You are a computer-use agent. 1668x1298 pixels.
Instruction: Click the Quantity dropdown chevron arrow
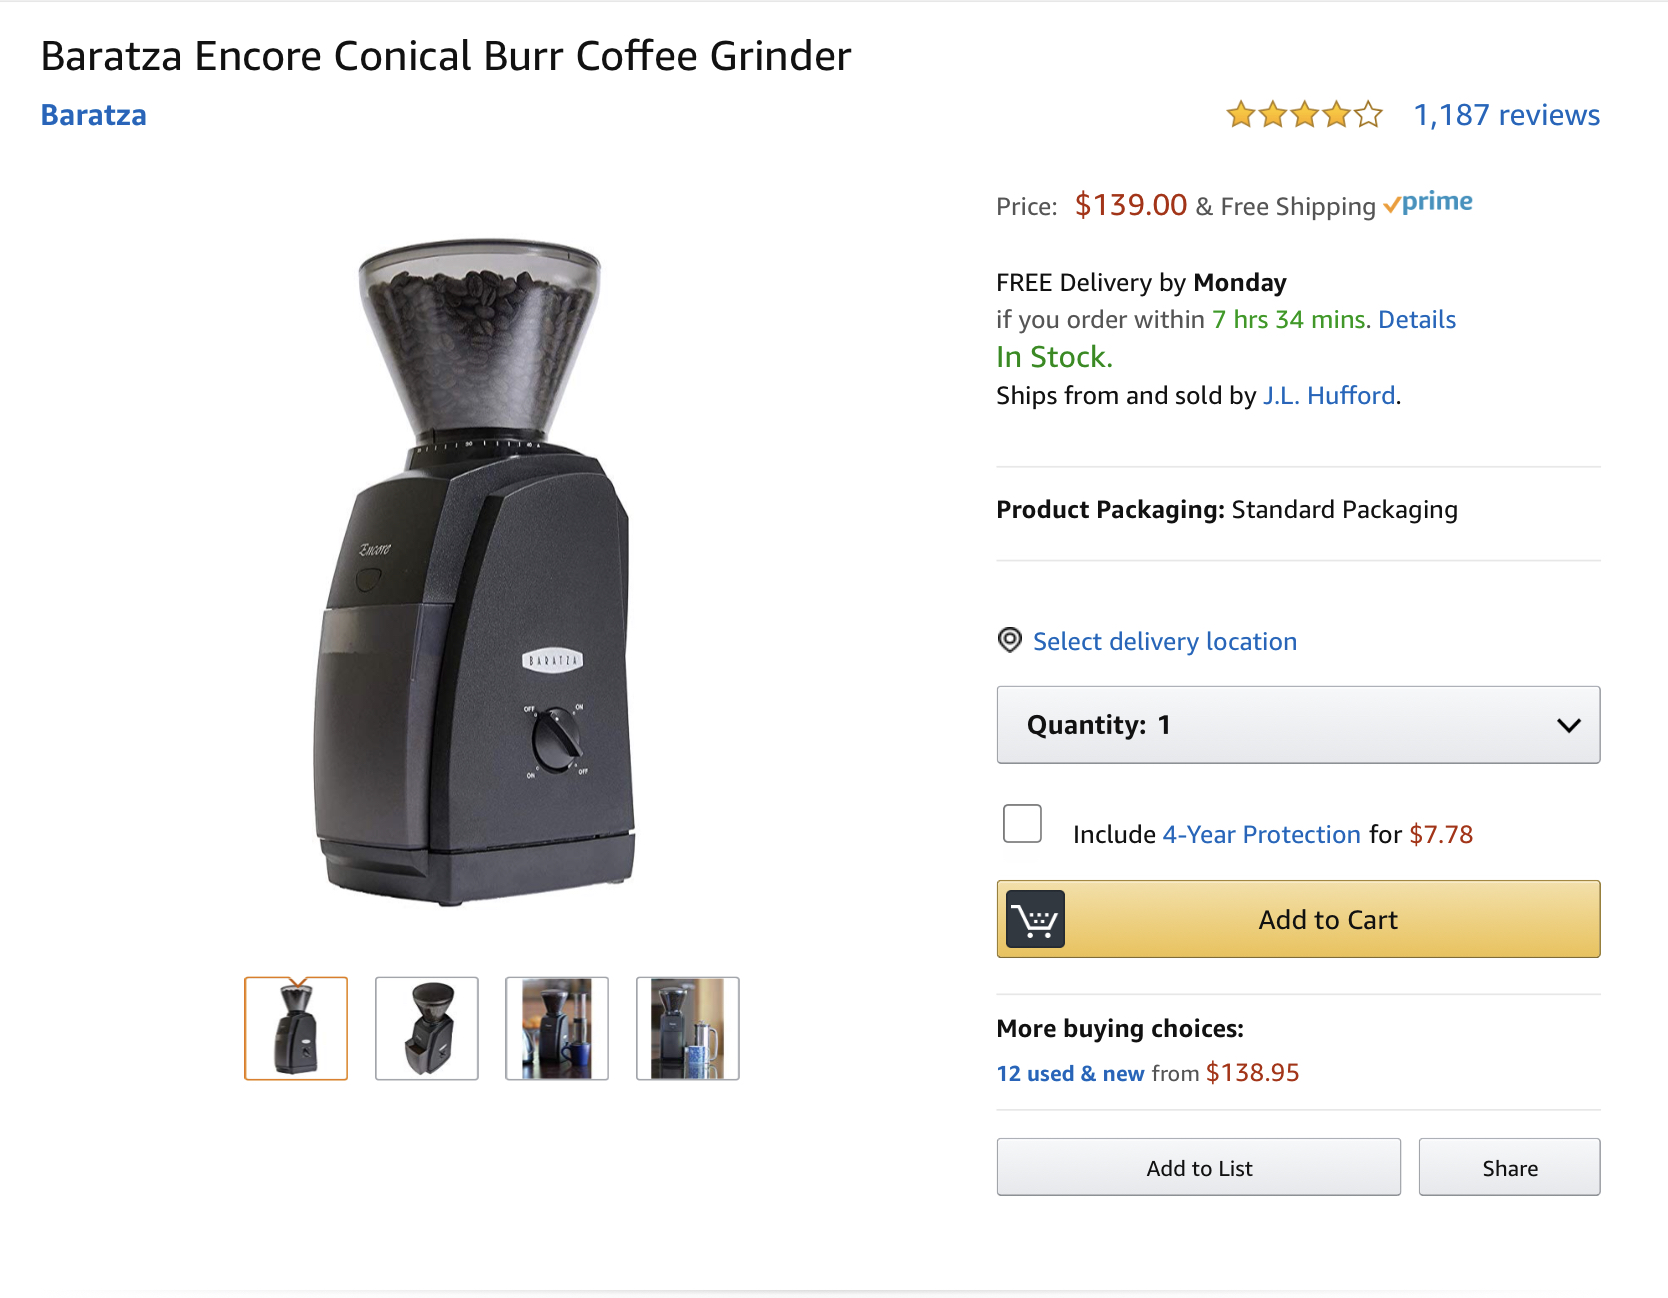point(1569,725)
